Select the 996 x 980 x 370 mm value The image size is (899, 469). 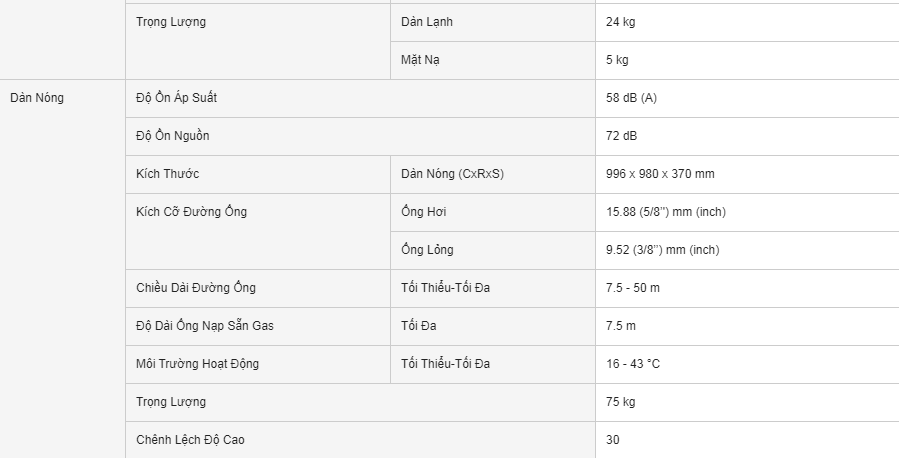[660, 174]
